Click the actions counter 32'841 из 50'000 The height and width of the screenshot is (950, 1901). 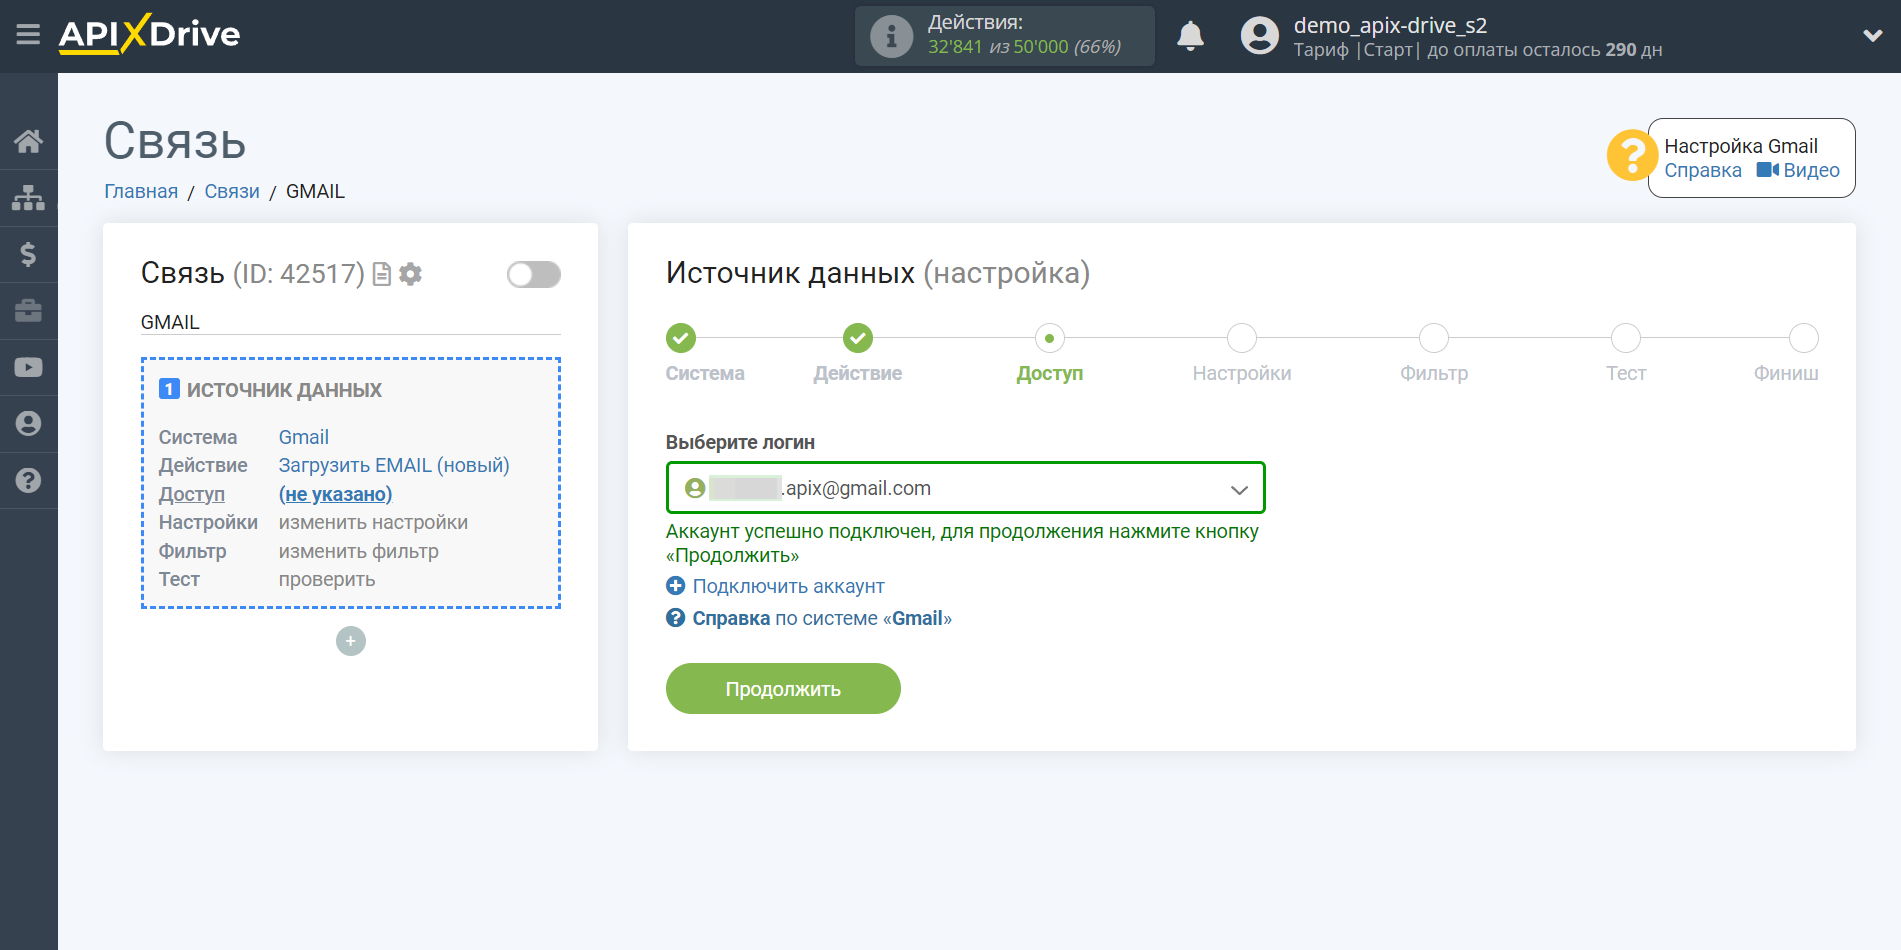1024,47
